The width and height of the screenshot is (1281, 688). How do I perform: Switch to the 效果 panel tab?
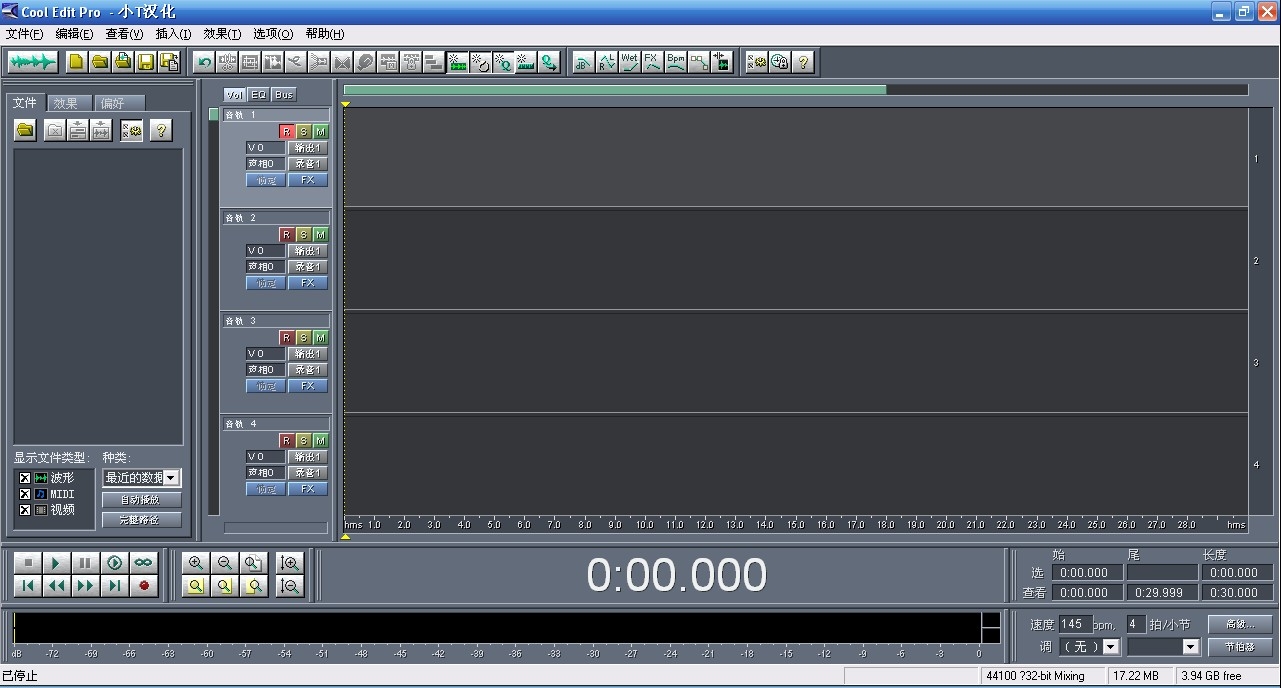[x=66, y=103]
